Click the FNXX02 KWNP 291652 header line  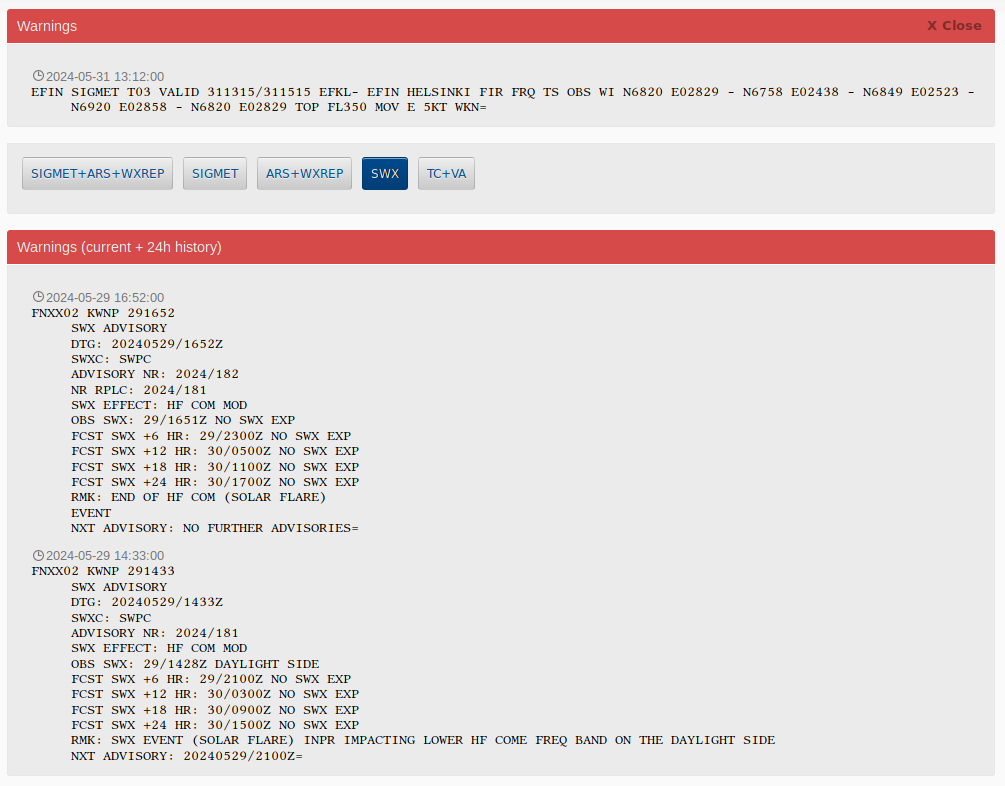[x=103, y=313]
